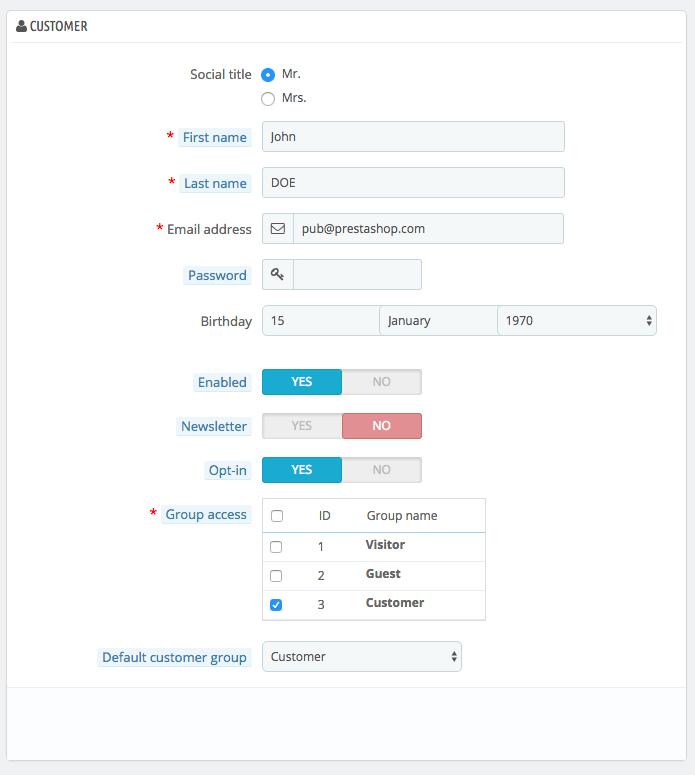695x775 pixels.
Task: Select the Mrs. social title radio
Action: point(268,99)
